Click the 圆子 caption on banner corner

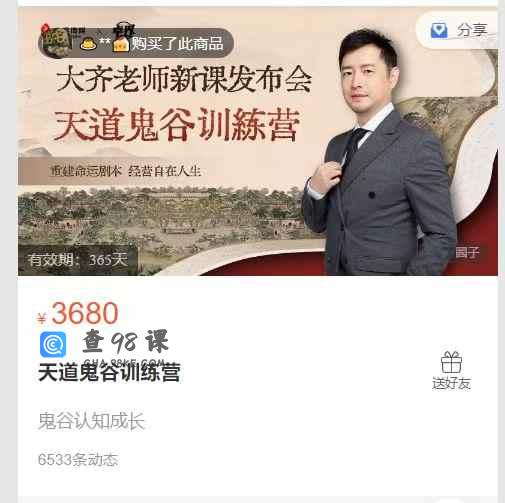[x=467, y=252]
